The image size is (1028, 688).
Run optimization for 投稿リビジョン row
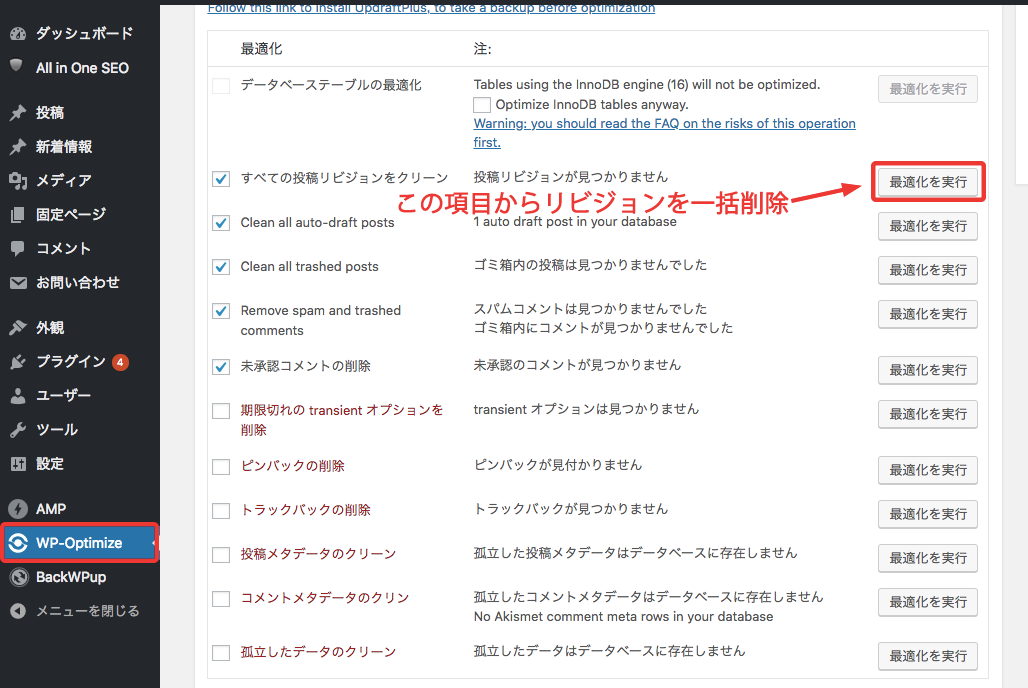tap(927, 182)
